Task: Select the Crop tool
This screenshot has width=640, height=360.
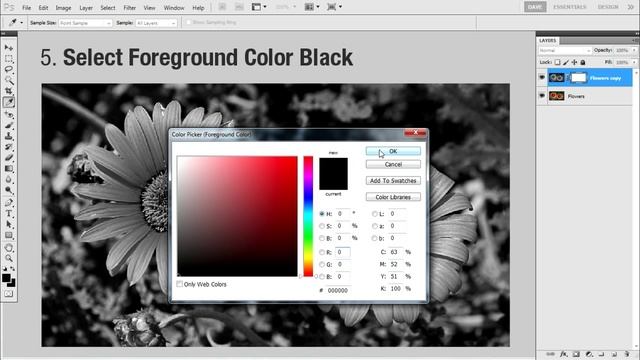Action: pos(9,91)
